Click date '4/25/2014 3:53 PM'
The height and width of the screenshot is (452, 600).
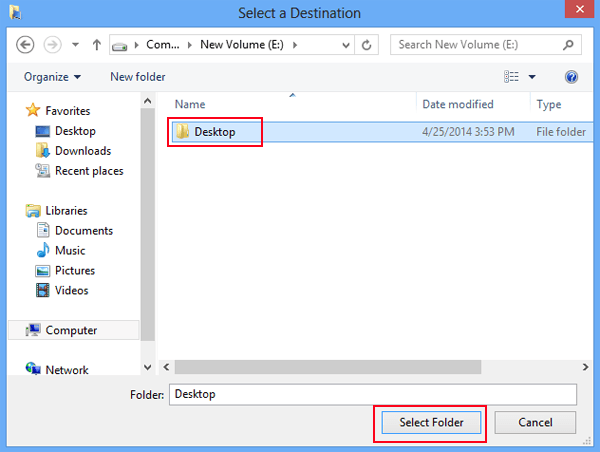point(468,132)
